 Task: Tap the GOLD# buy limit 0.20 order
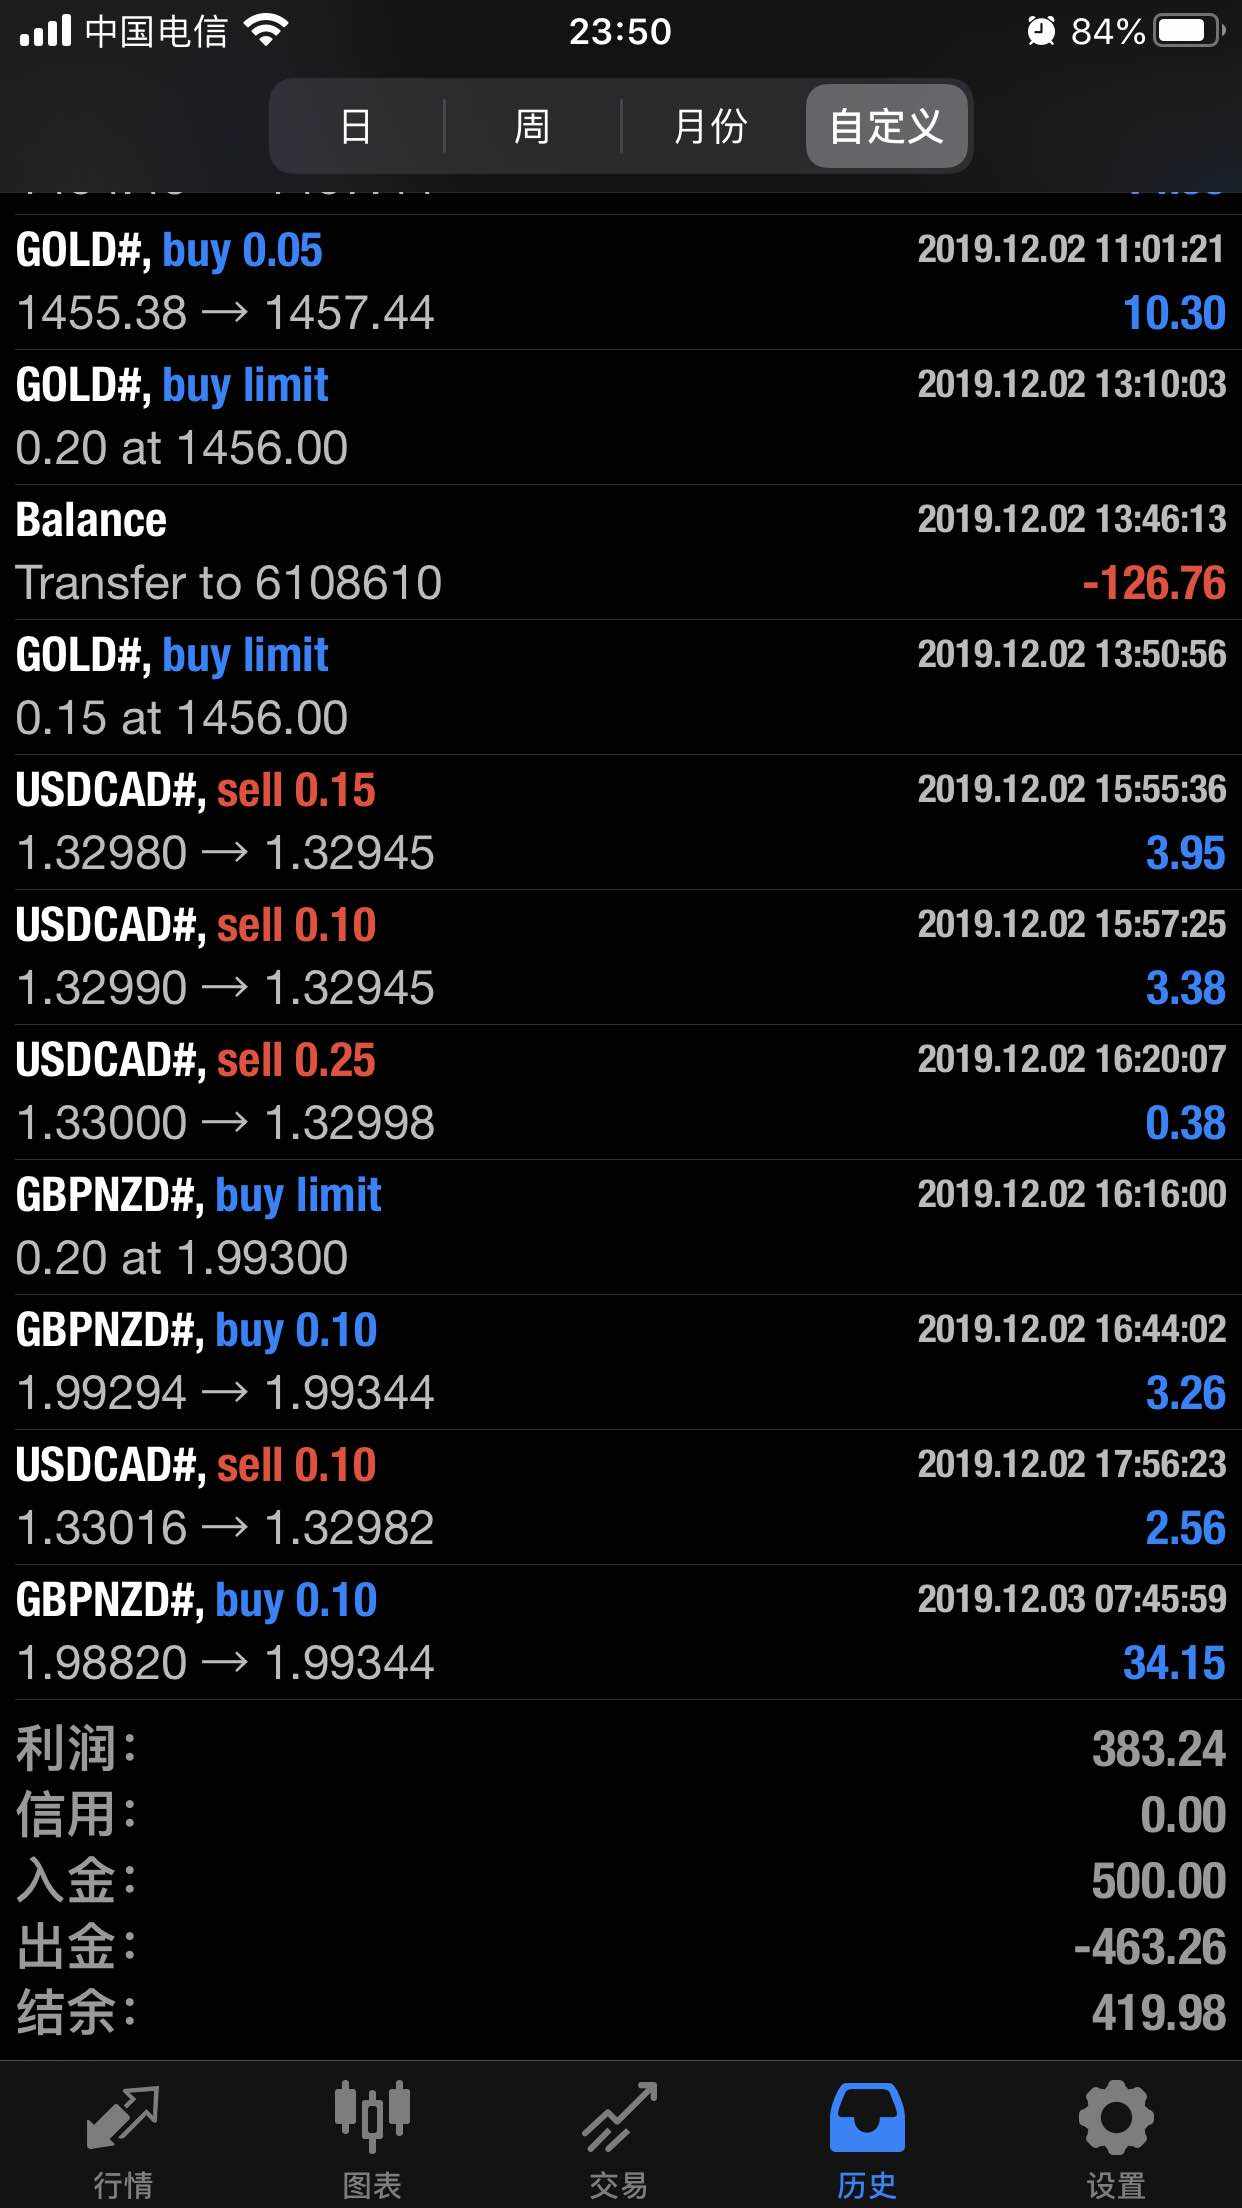(620, 417)
